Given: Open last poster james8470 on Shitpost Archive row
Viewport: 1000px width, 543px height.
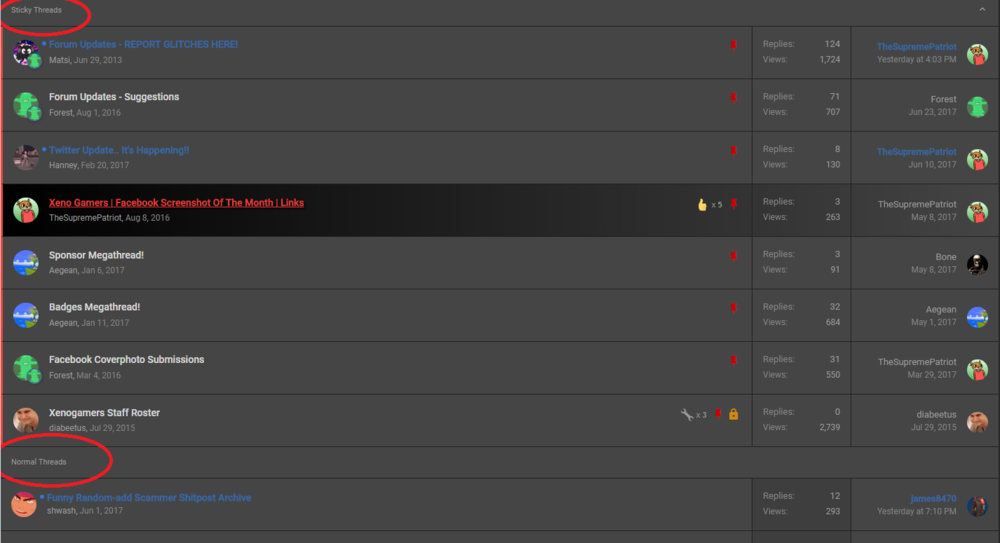Looking at the screenshot, I should coord(933,498).
